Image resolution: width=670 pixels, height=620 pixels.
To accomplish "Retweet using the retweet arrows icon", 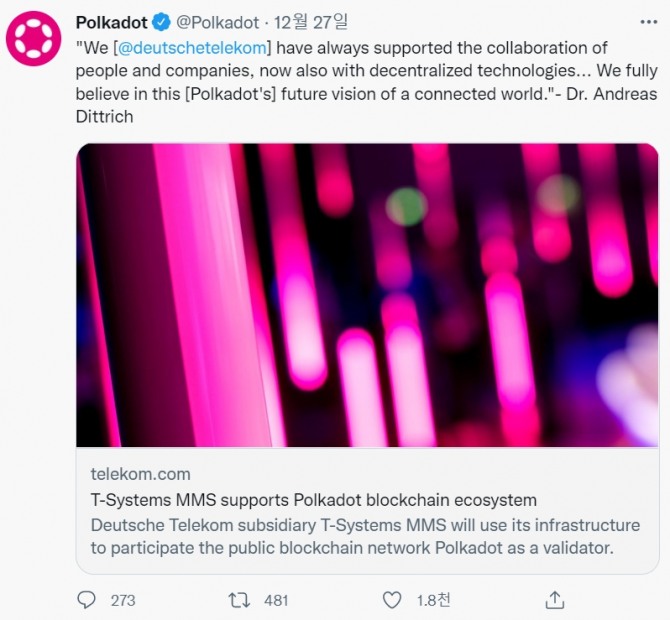I will click(239, 600).
